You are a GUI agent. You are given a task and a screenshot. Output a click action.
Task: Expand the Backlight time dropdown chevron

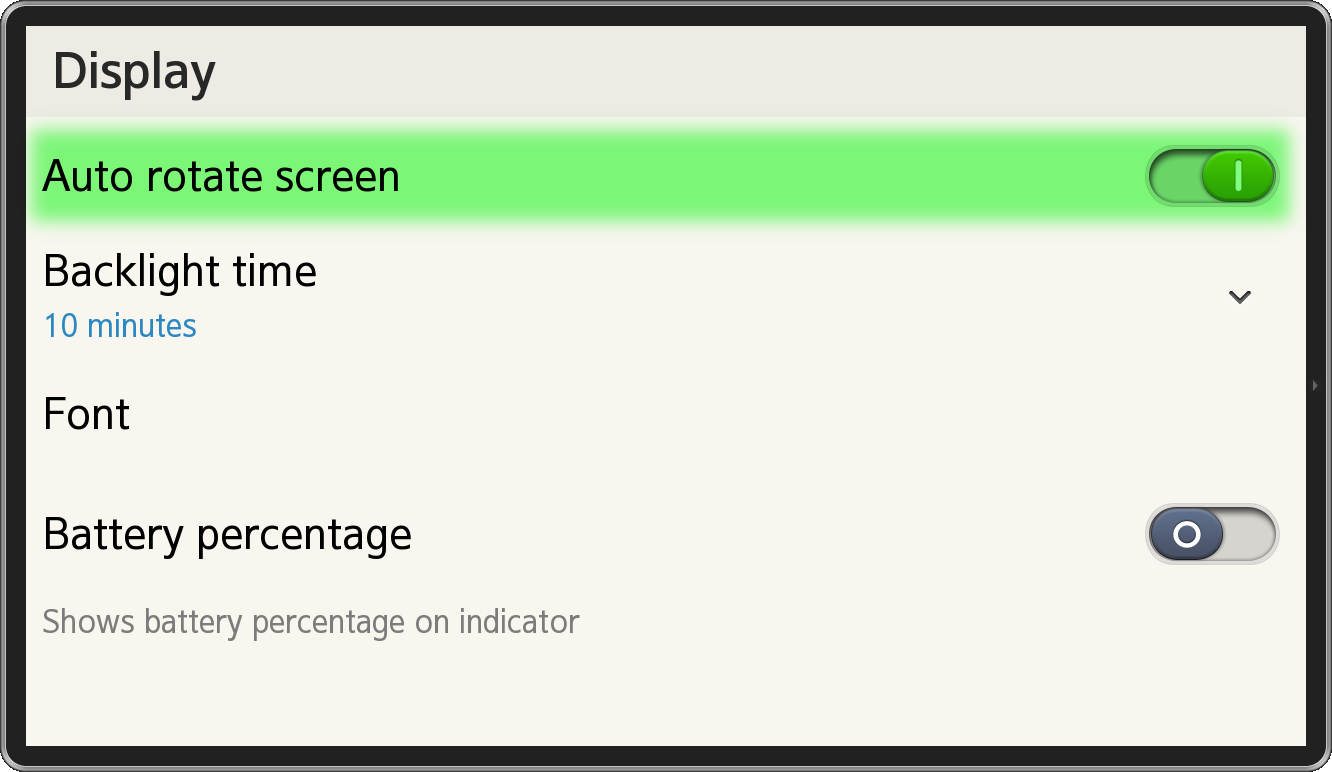tap(1240, 297)
